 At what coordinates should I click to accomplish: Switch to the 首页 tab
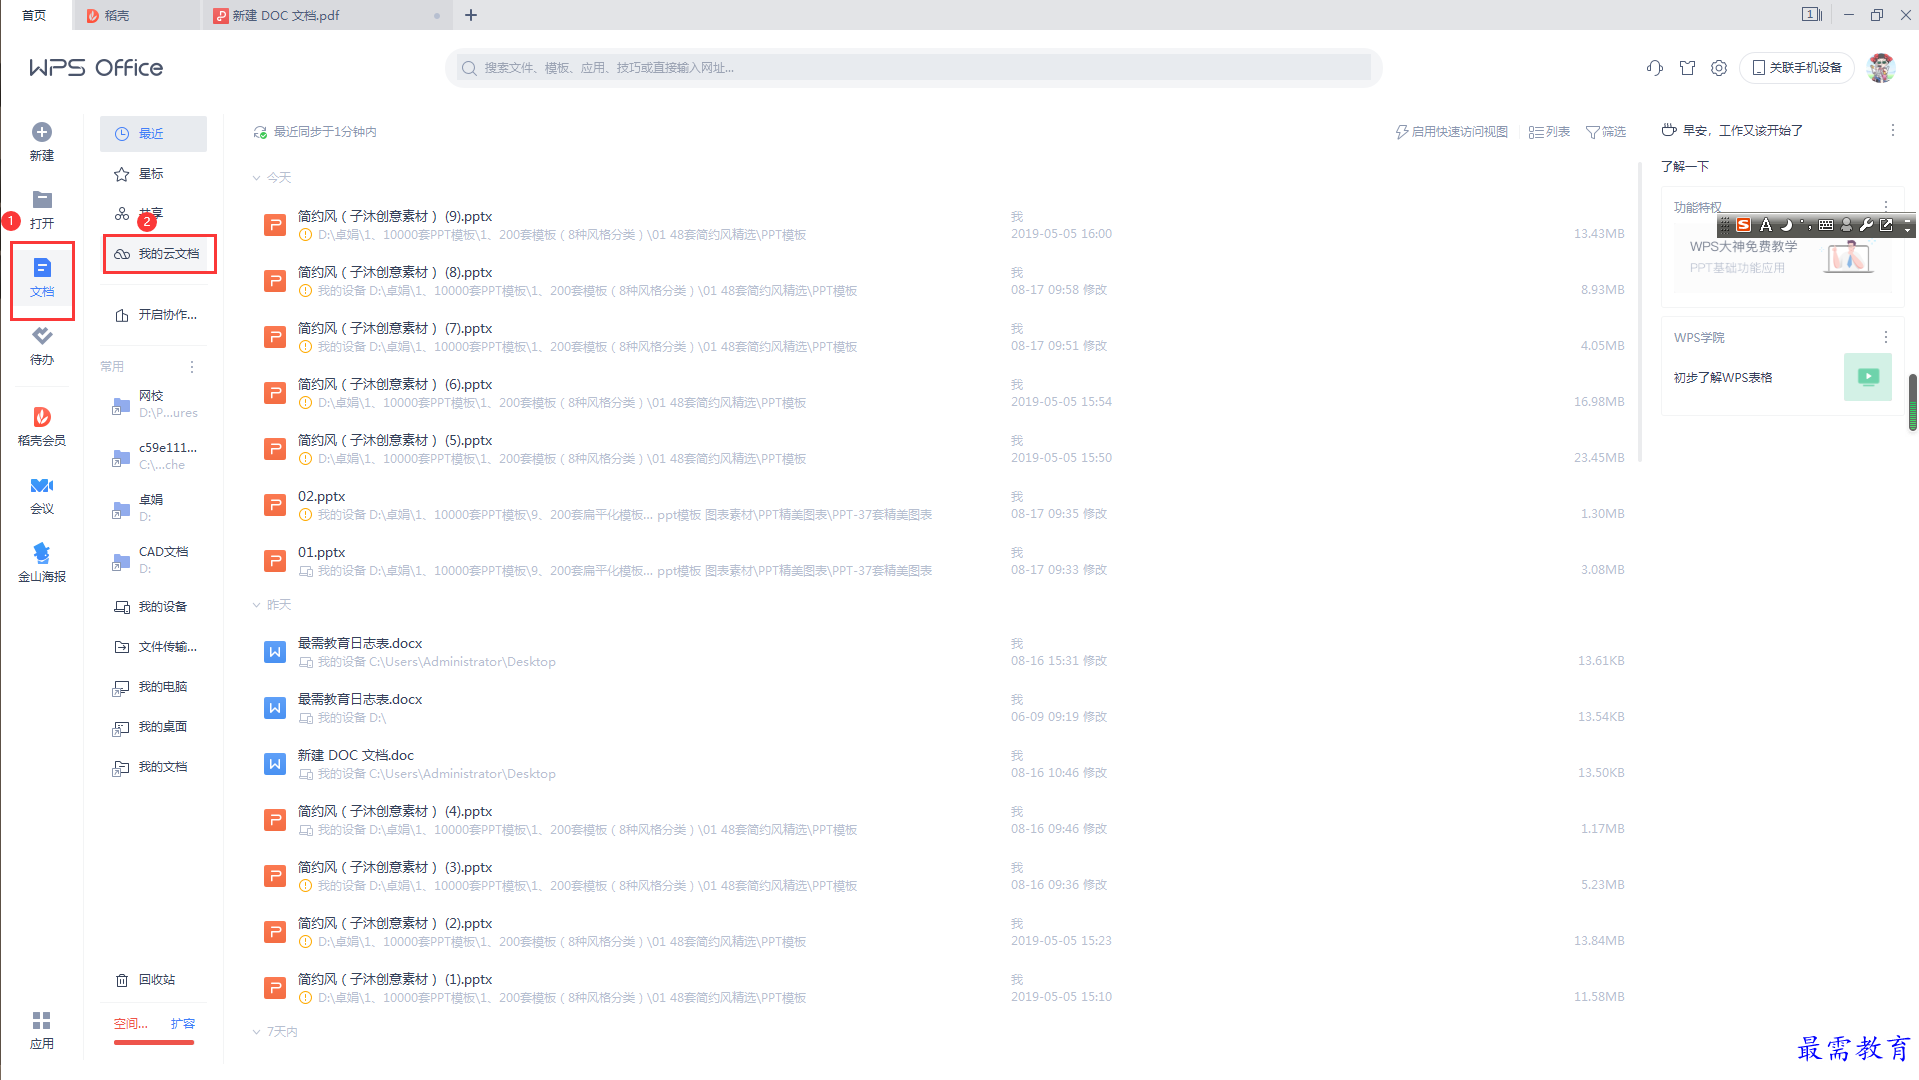coord(34,15)
